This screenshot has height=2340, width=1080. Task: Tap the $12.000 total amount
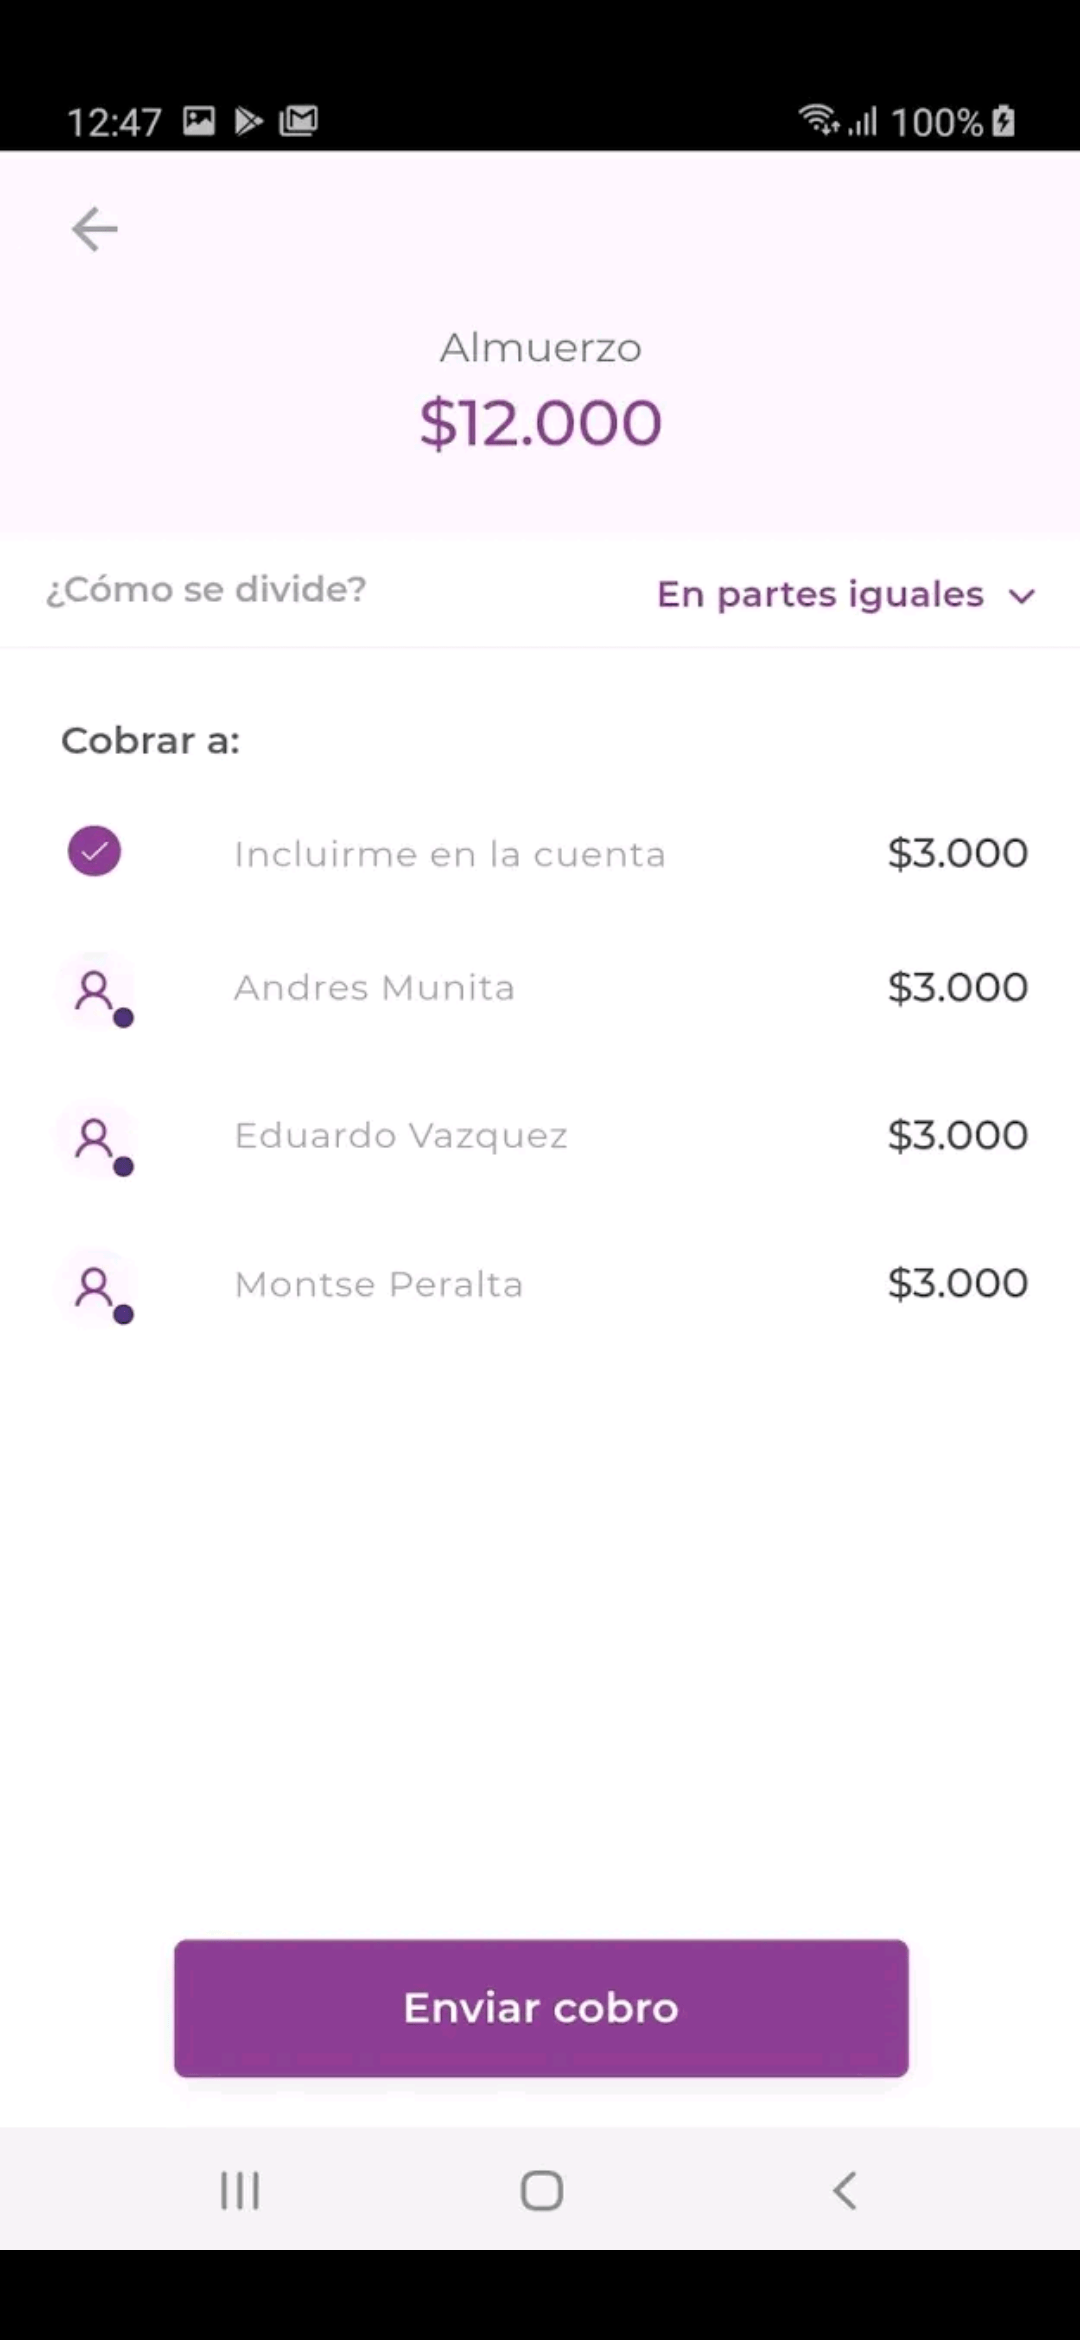point(540,422)
